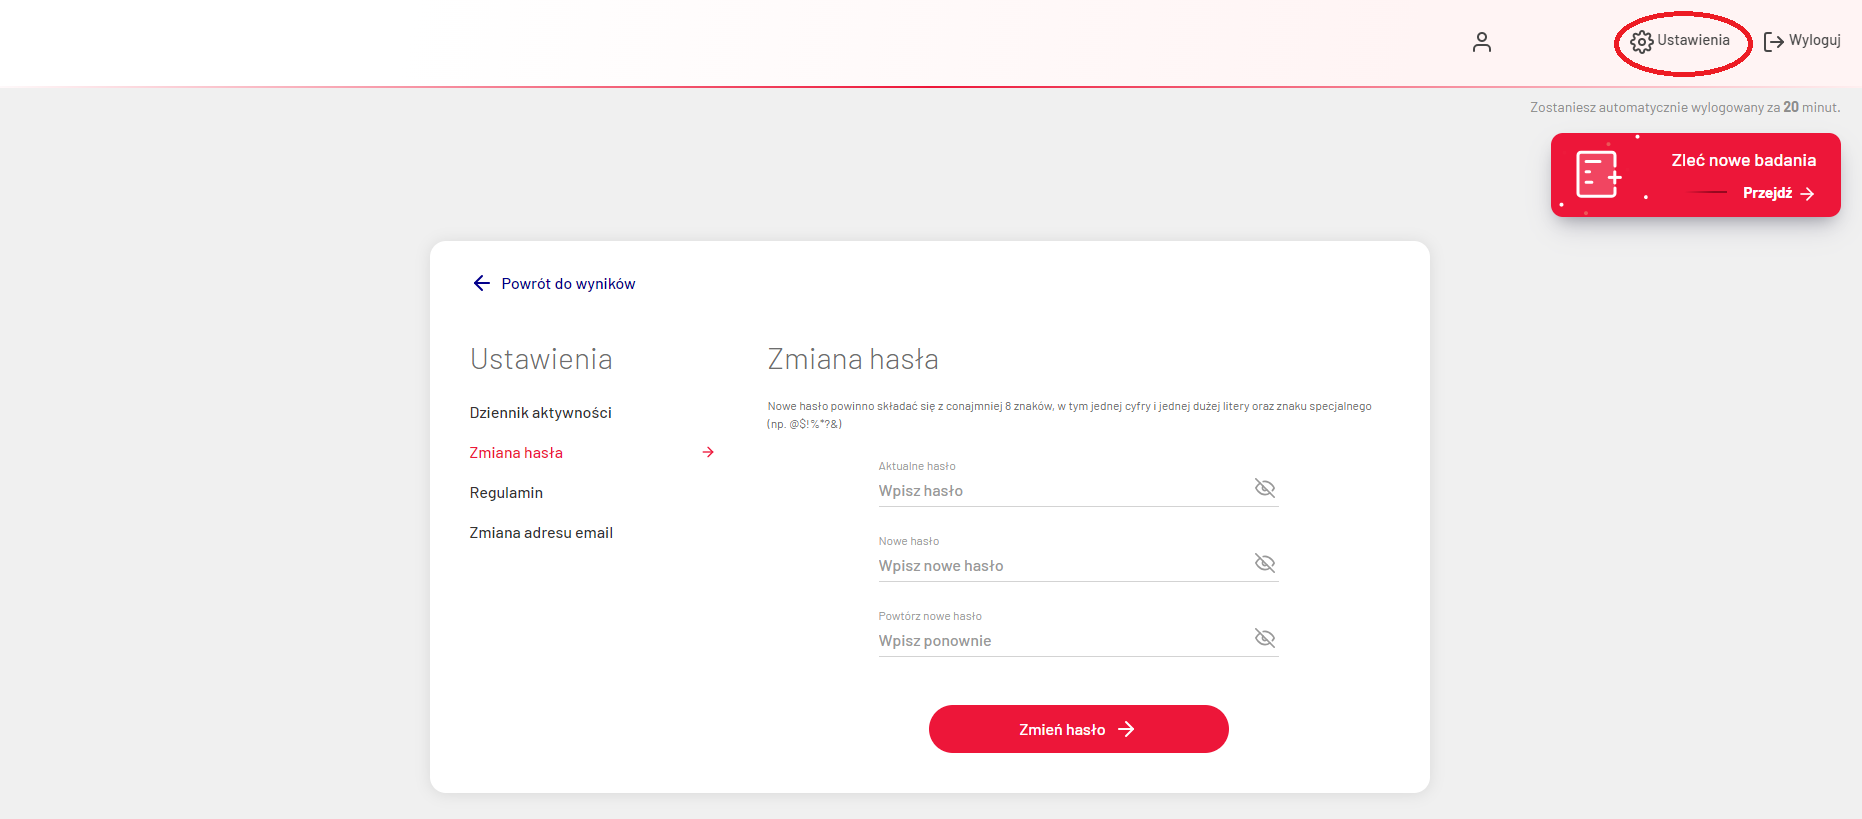Select Zmiana hasła in settings menu
This screenshot has width=1862, height=819.
pos(516,453)
